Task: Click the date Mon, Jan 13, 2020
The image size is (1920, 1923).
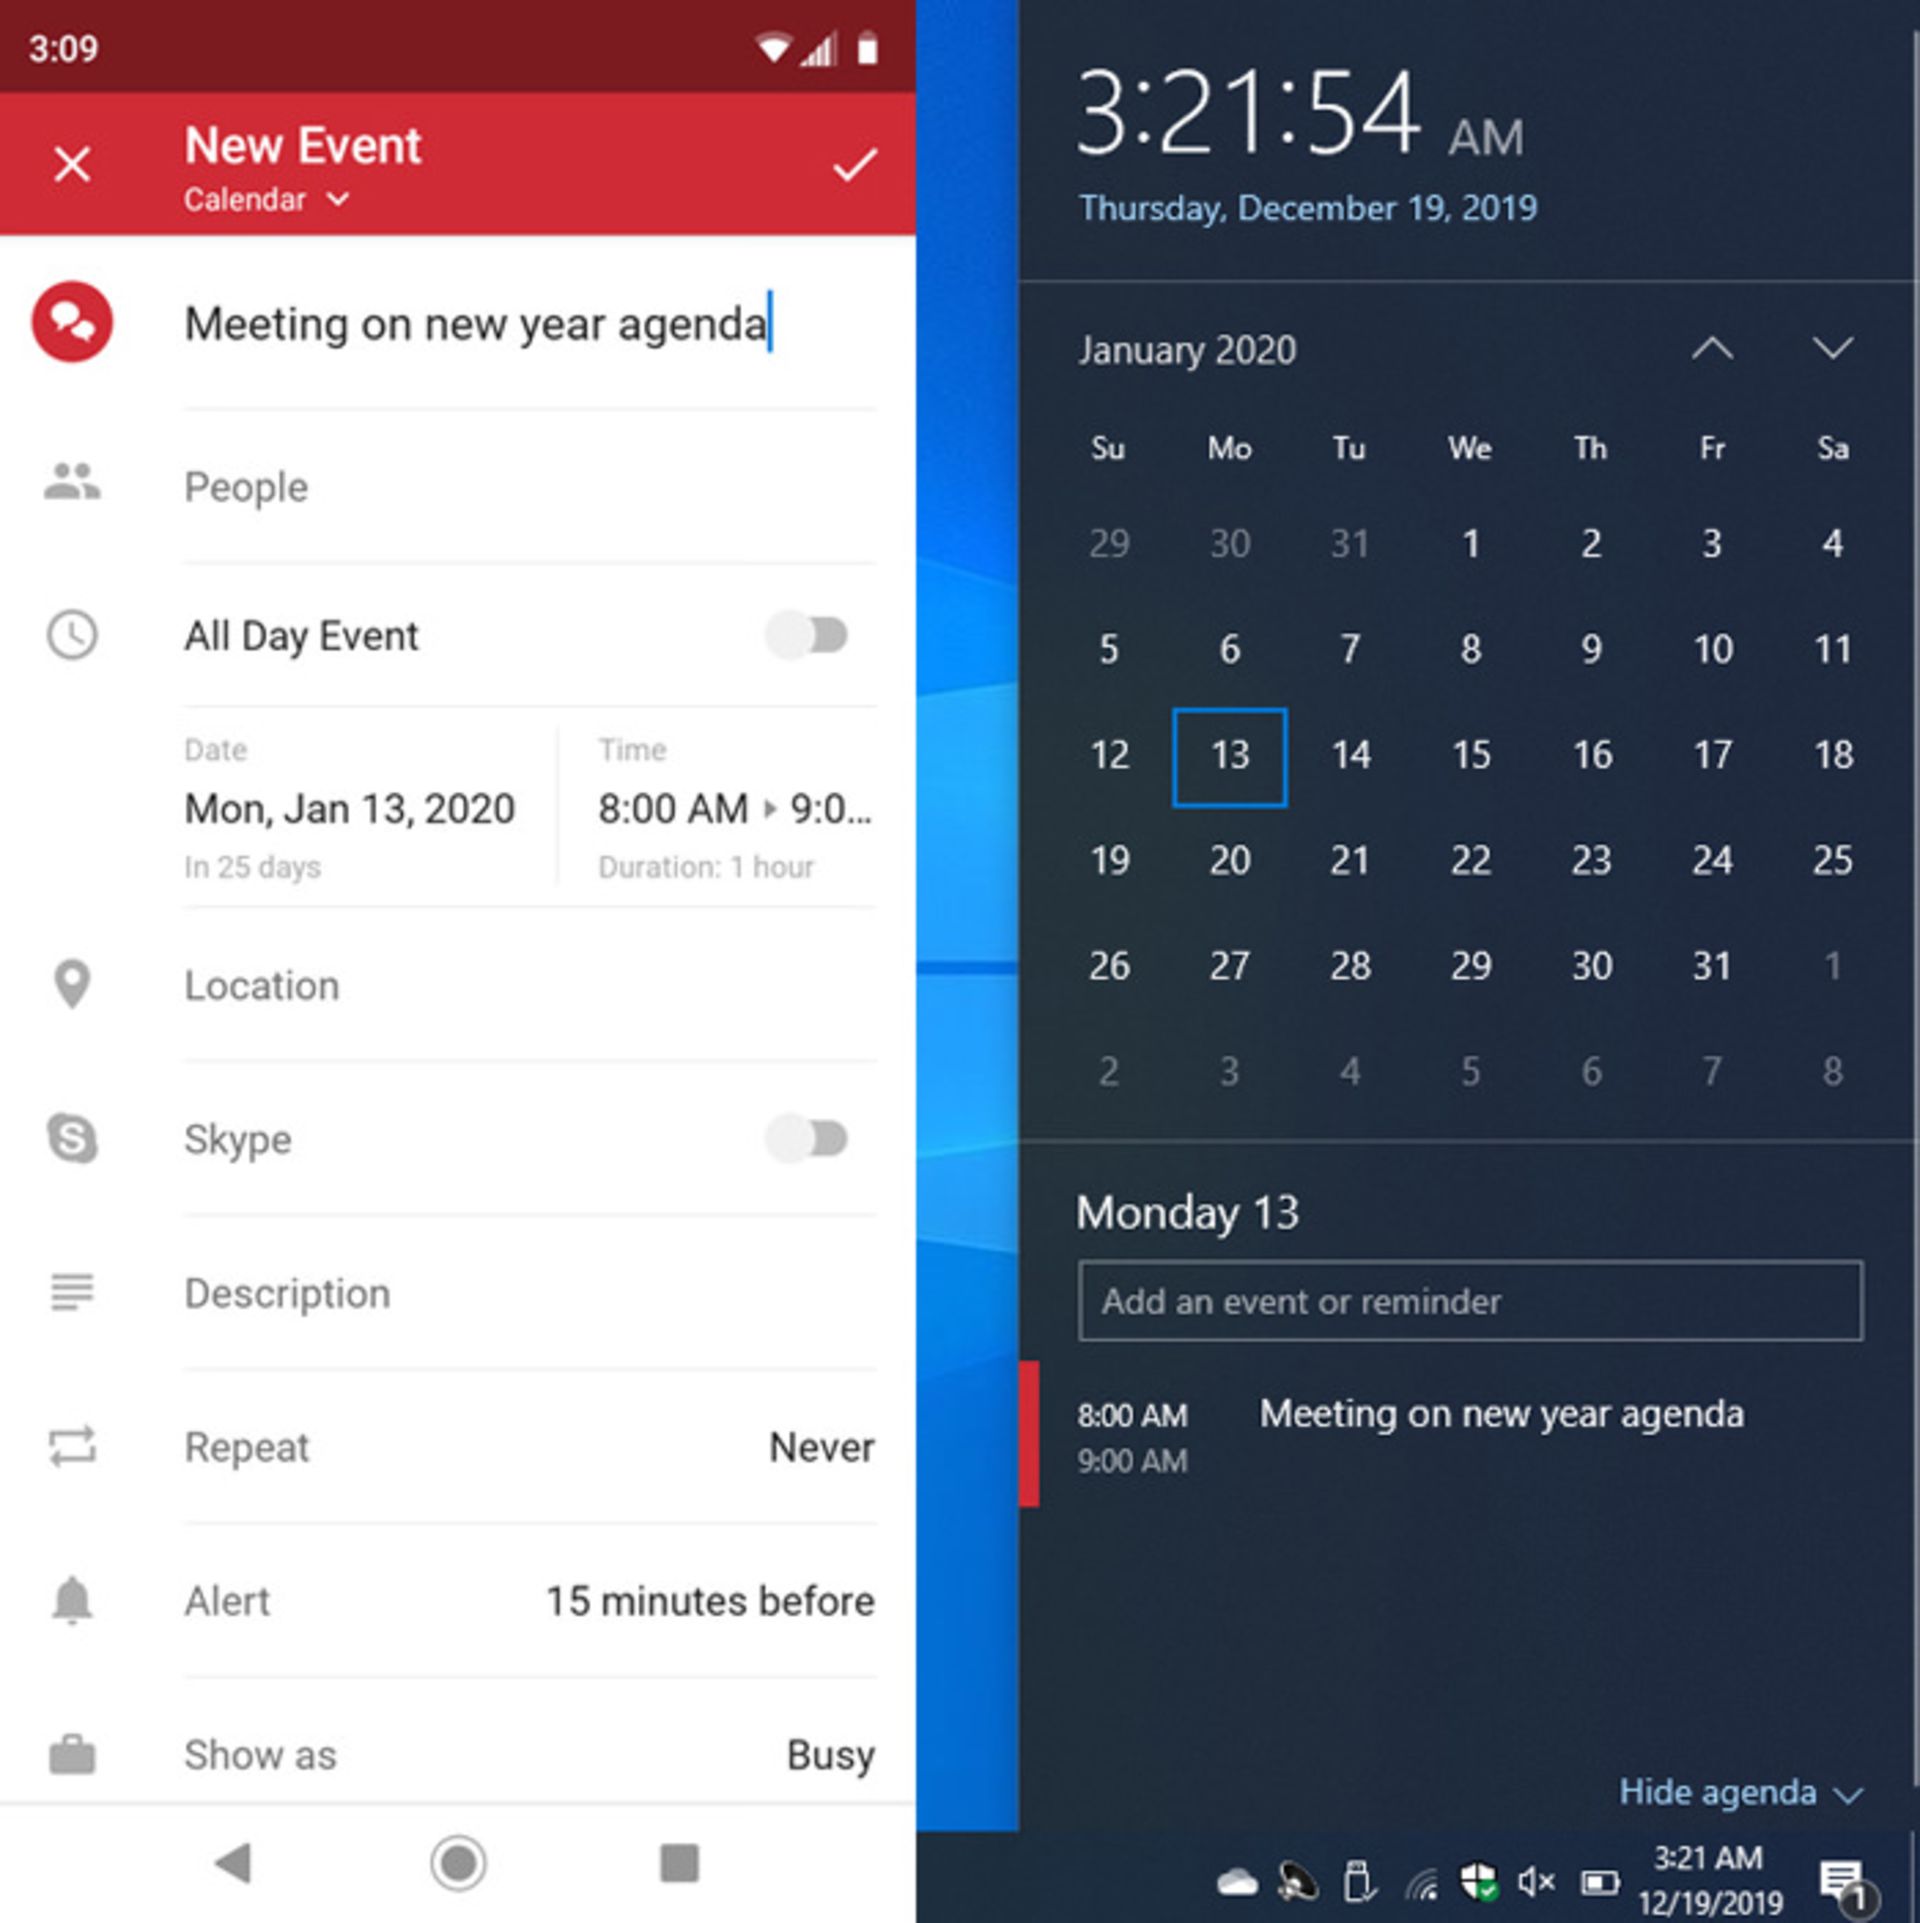Action: pyautogui.click(x=352, y=812)
